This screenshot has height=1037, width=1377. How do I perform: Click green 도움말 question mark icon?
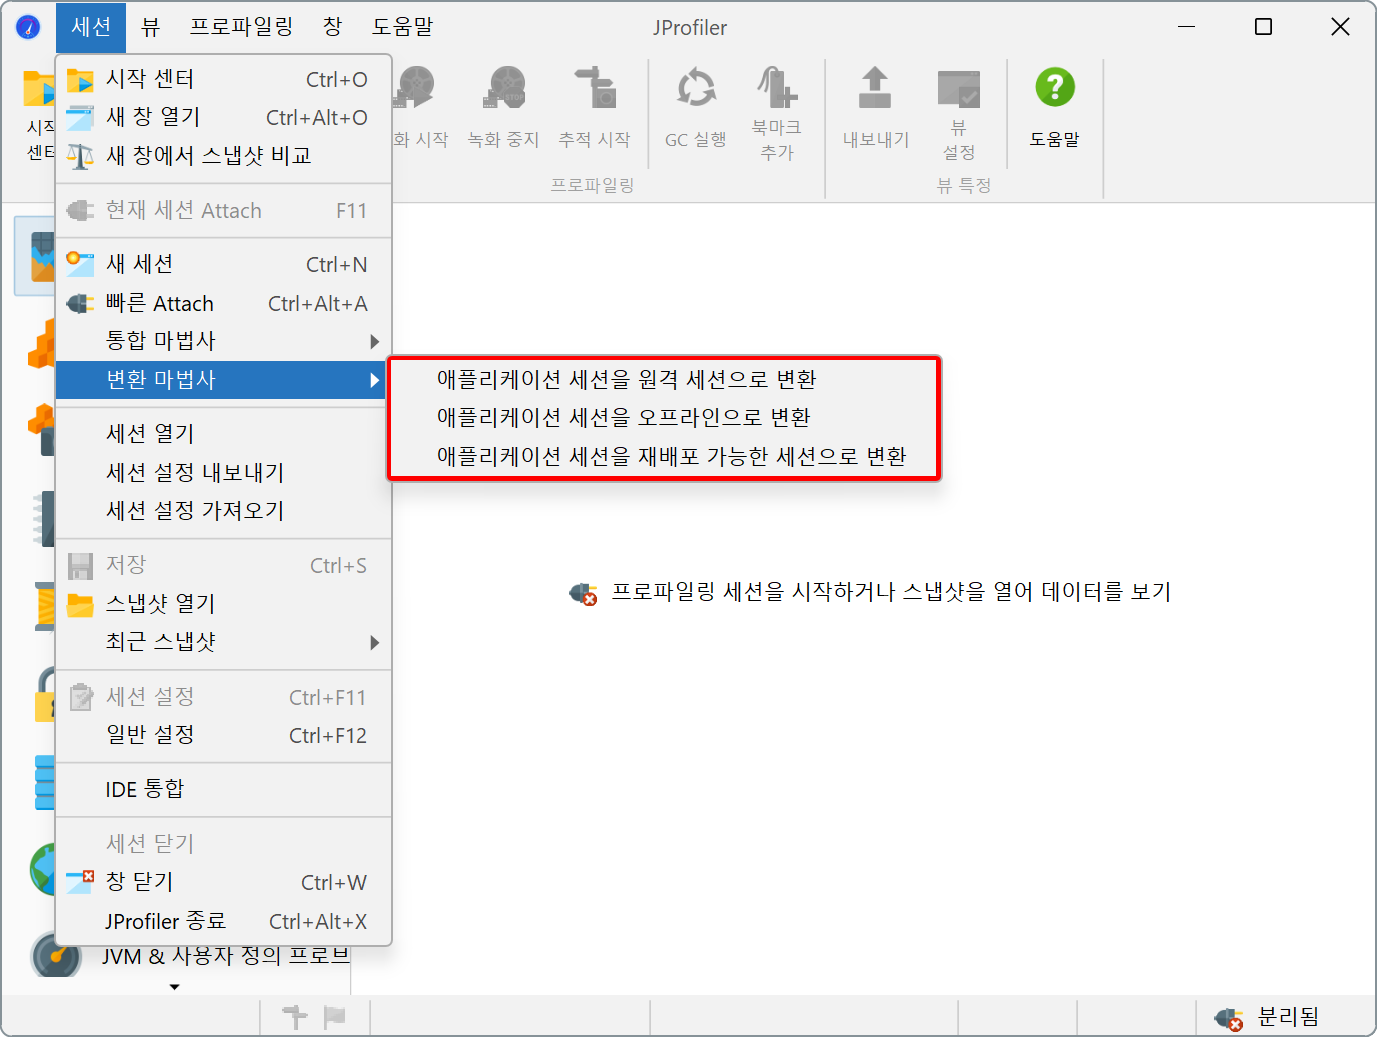click(x=1055, y=87)
